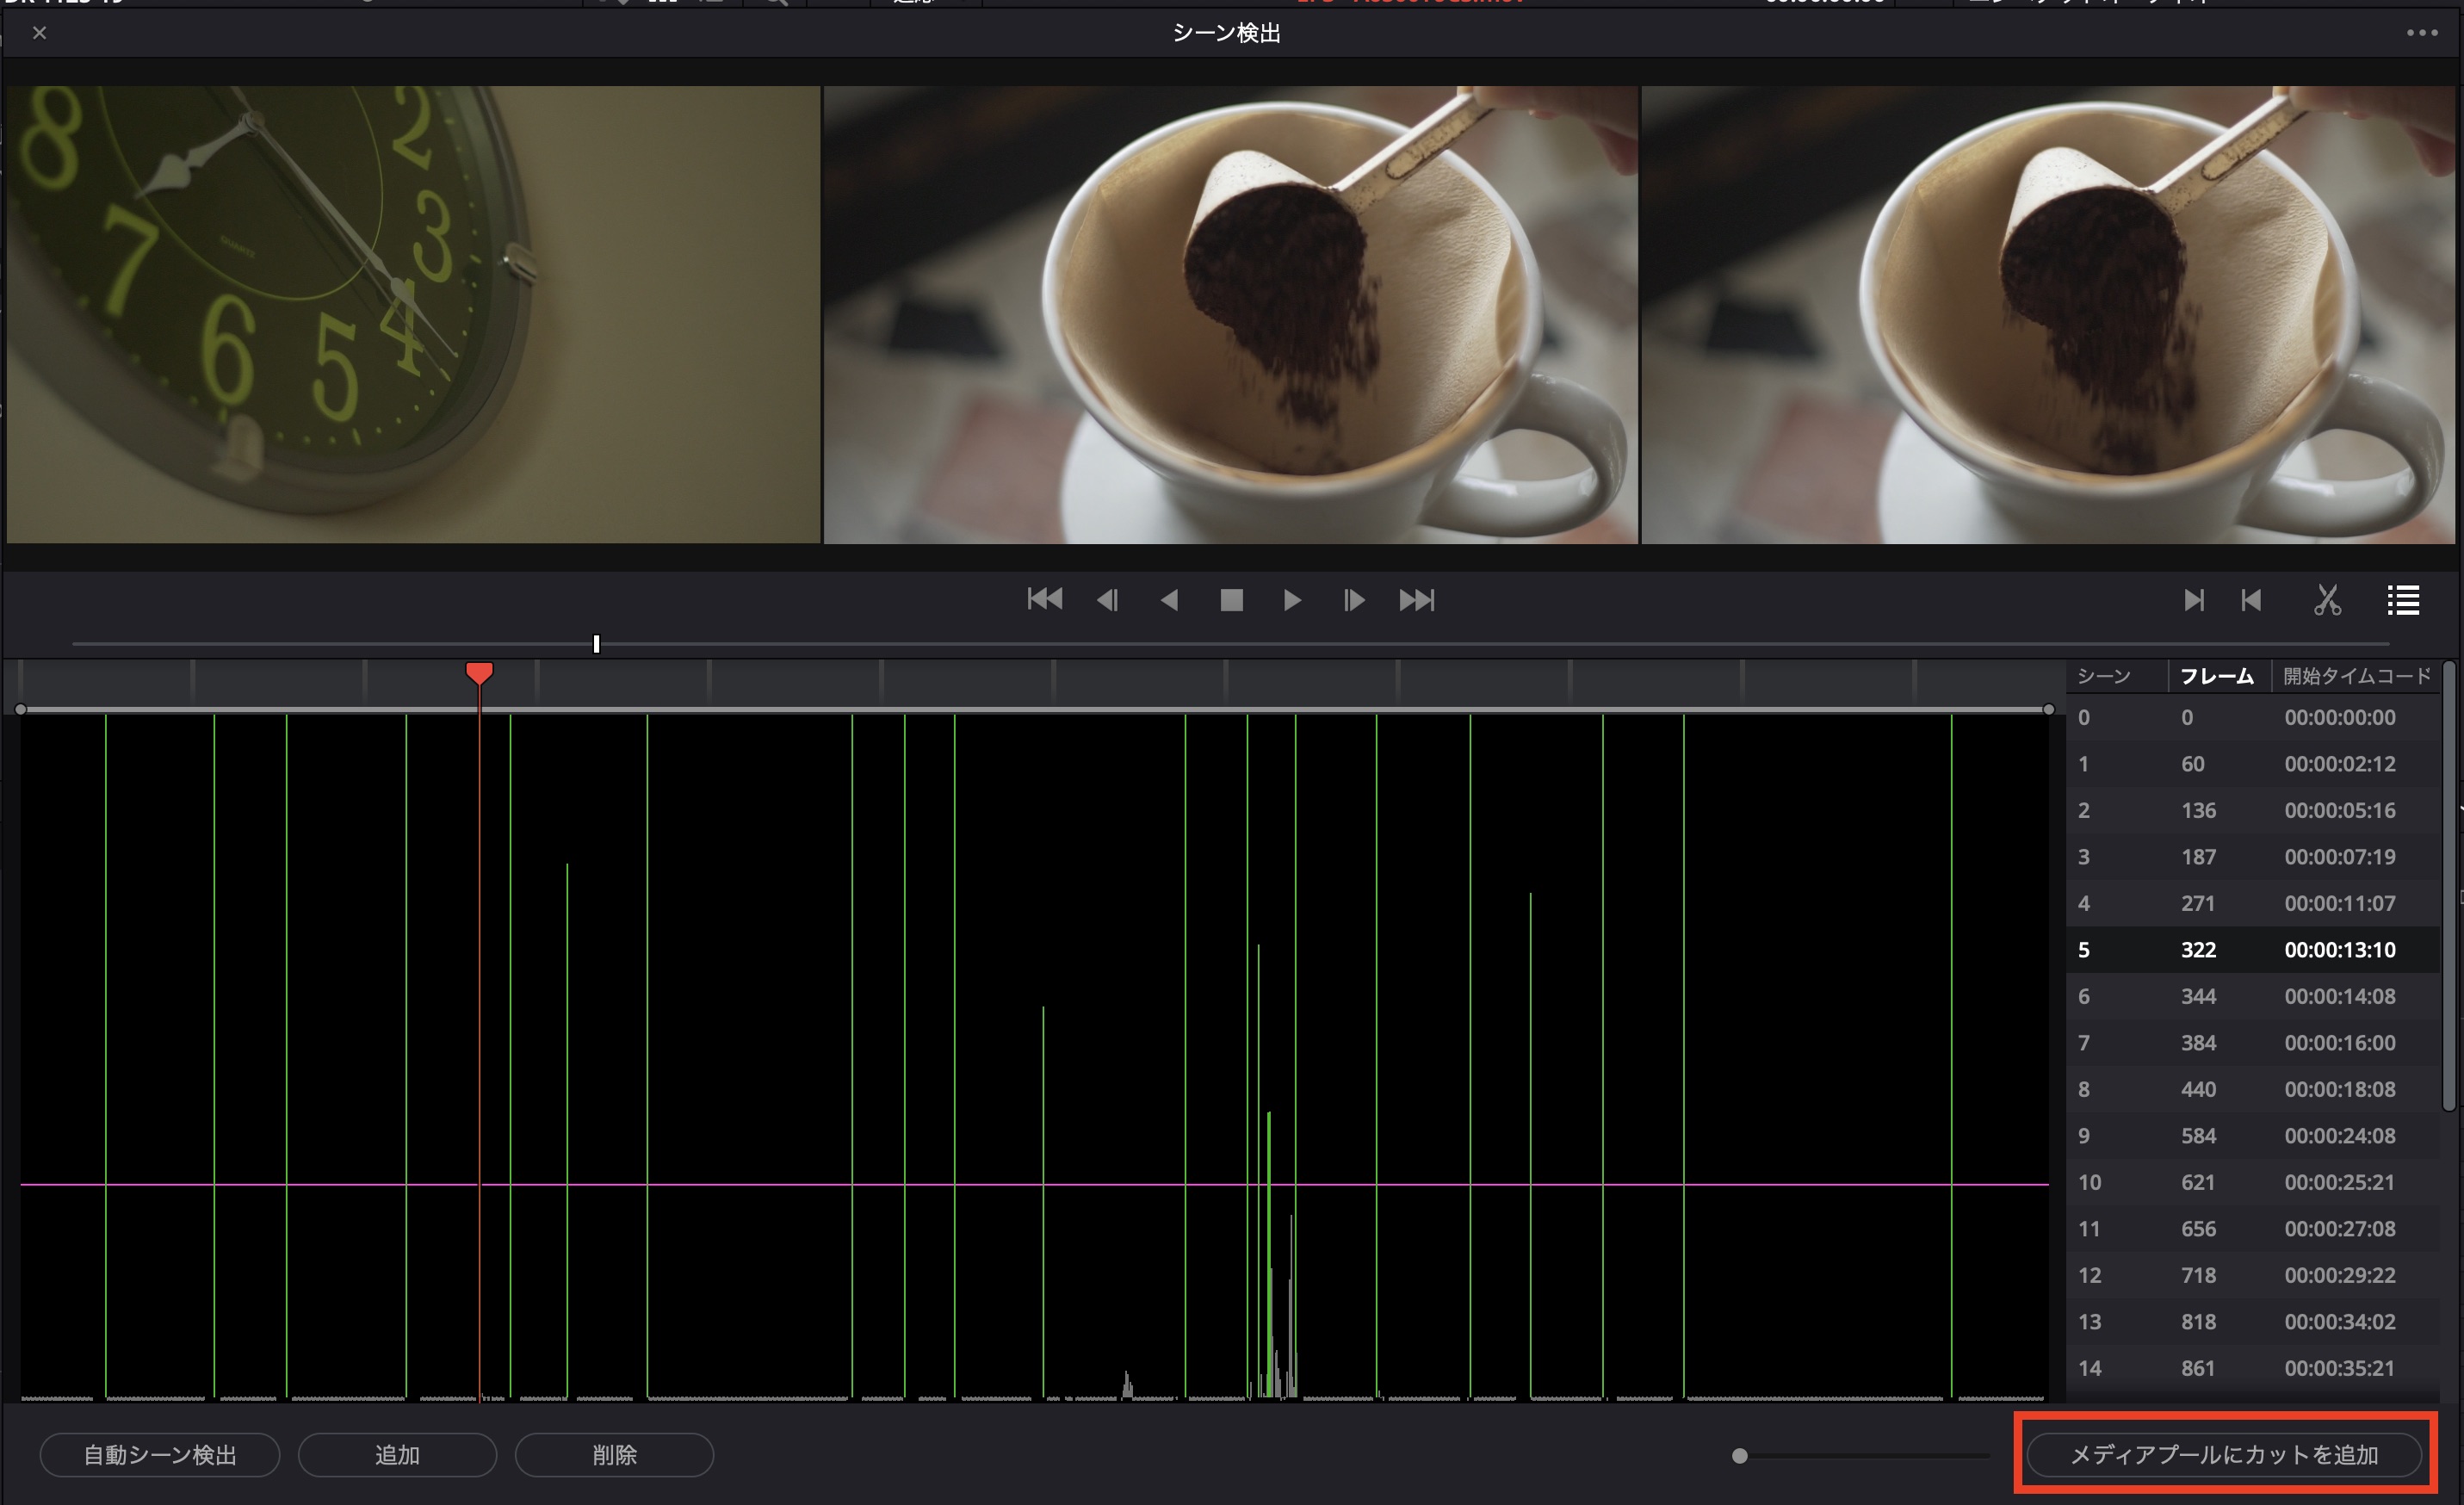Play the clip forward
Screen dimensions: 2464x1505
tap(1292, 600)
